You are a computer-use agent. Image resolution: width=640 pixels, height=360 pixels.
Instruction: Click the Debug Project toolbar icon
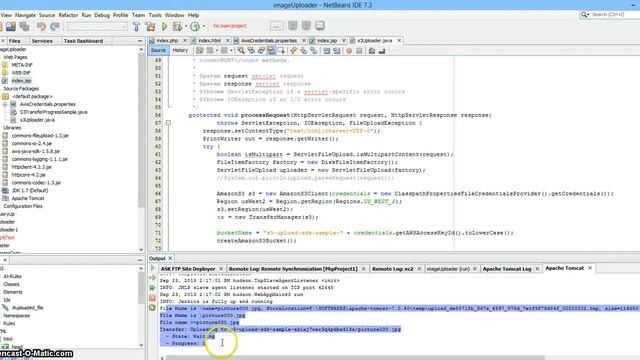pos(177,27)
